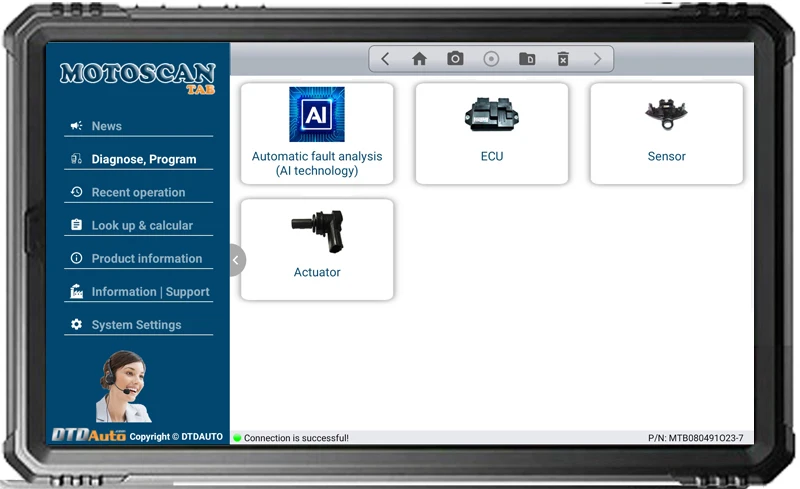Click the Sensor label text
800x489 pixels.
(x=666, y=156)
